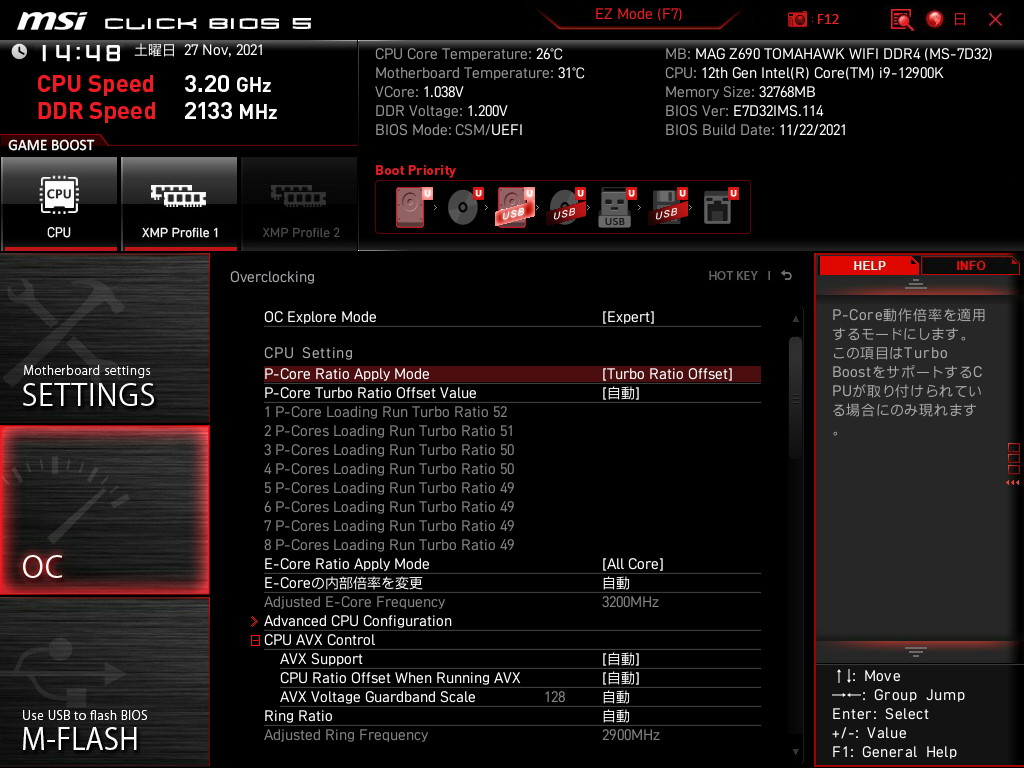Open the HOT KEY list
Viewport: 1024px width, 768px height.
(x=733, y=276)
